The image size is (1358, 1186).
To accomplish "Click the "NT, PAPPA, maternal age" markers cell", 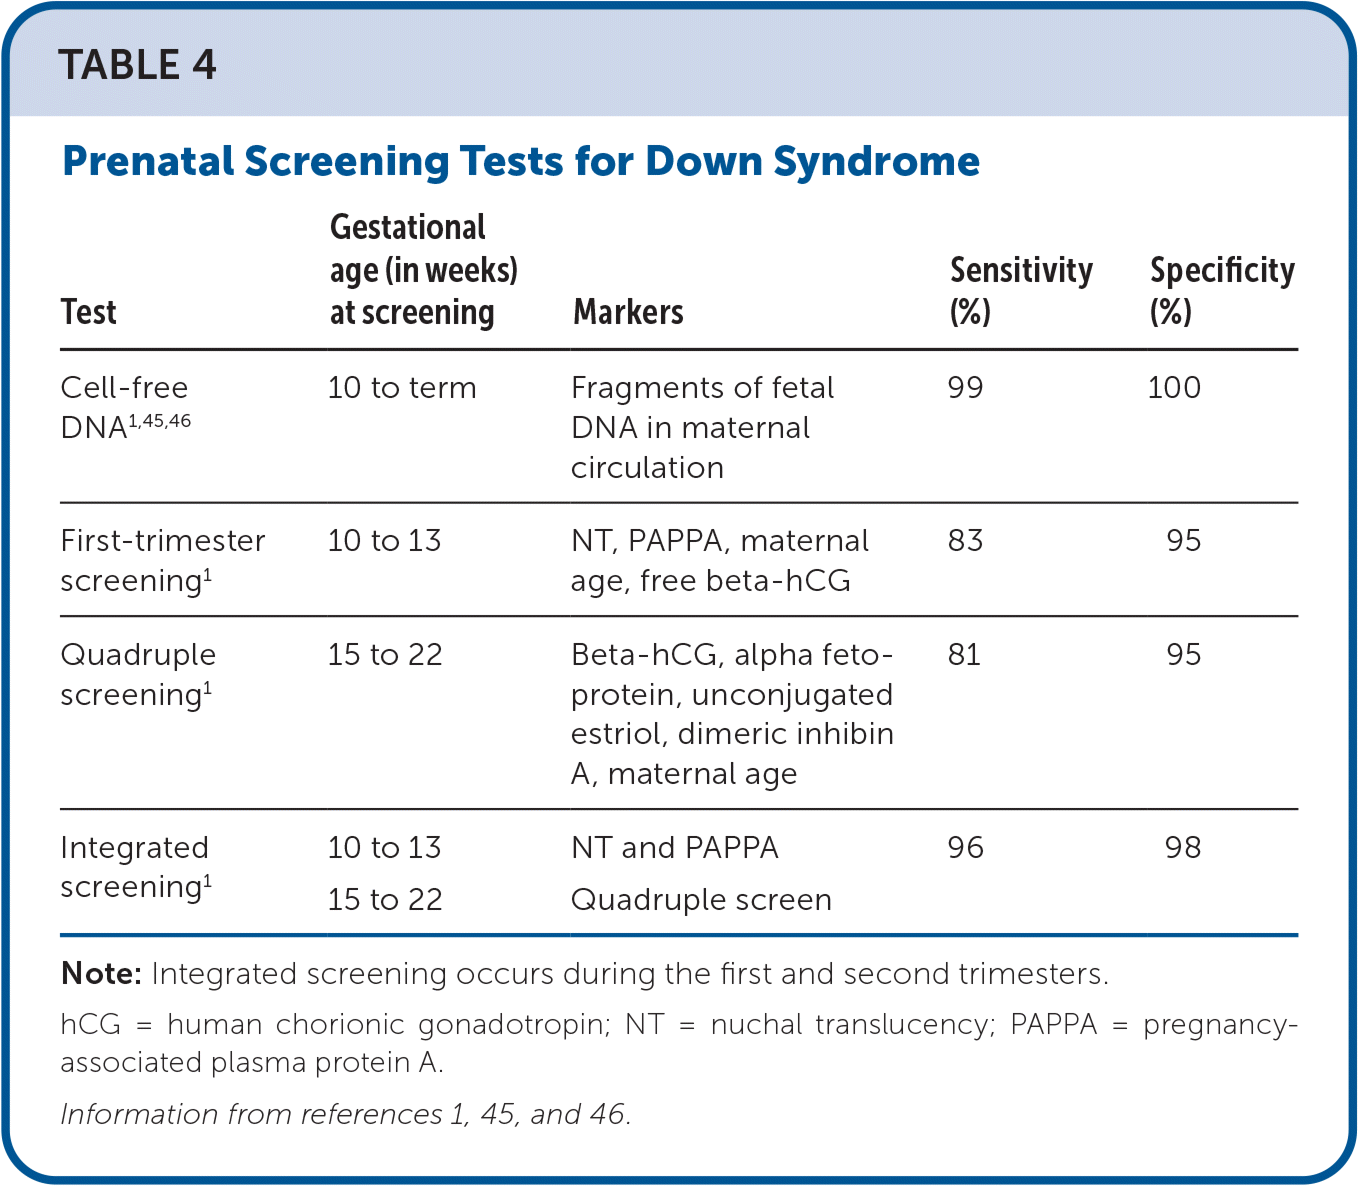I will pos(719,560).
